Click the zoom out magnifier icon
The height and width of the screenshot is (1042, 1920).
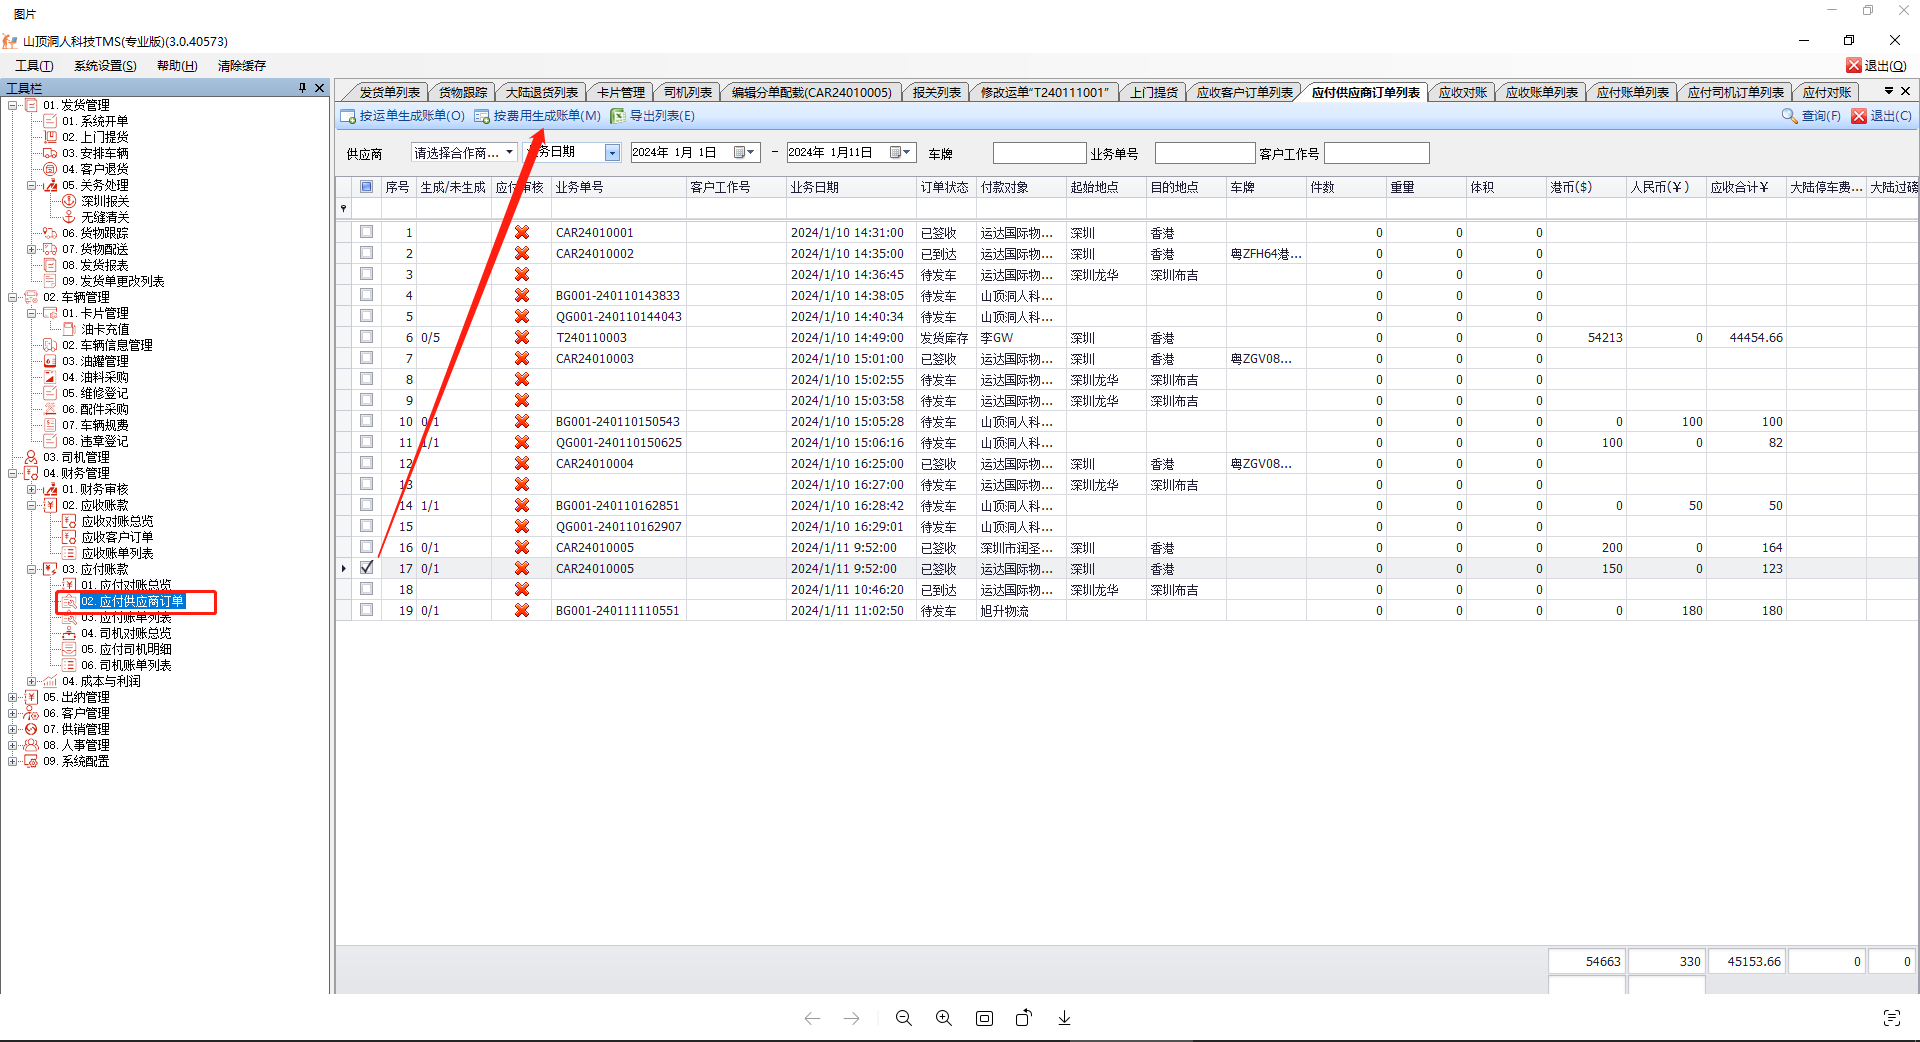pos(903,1018)
